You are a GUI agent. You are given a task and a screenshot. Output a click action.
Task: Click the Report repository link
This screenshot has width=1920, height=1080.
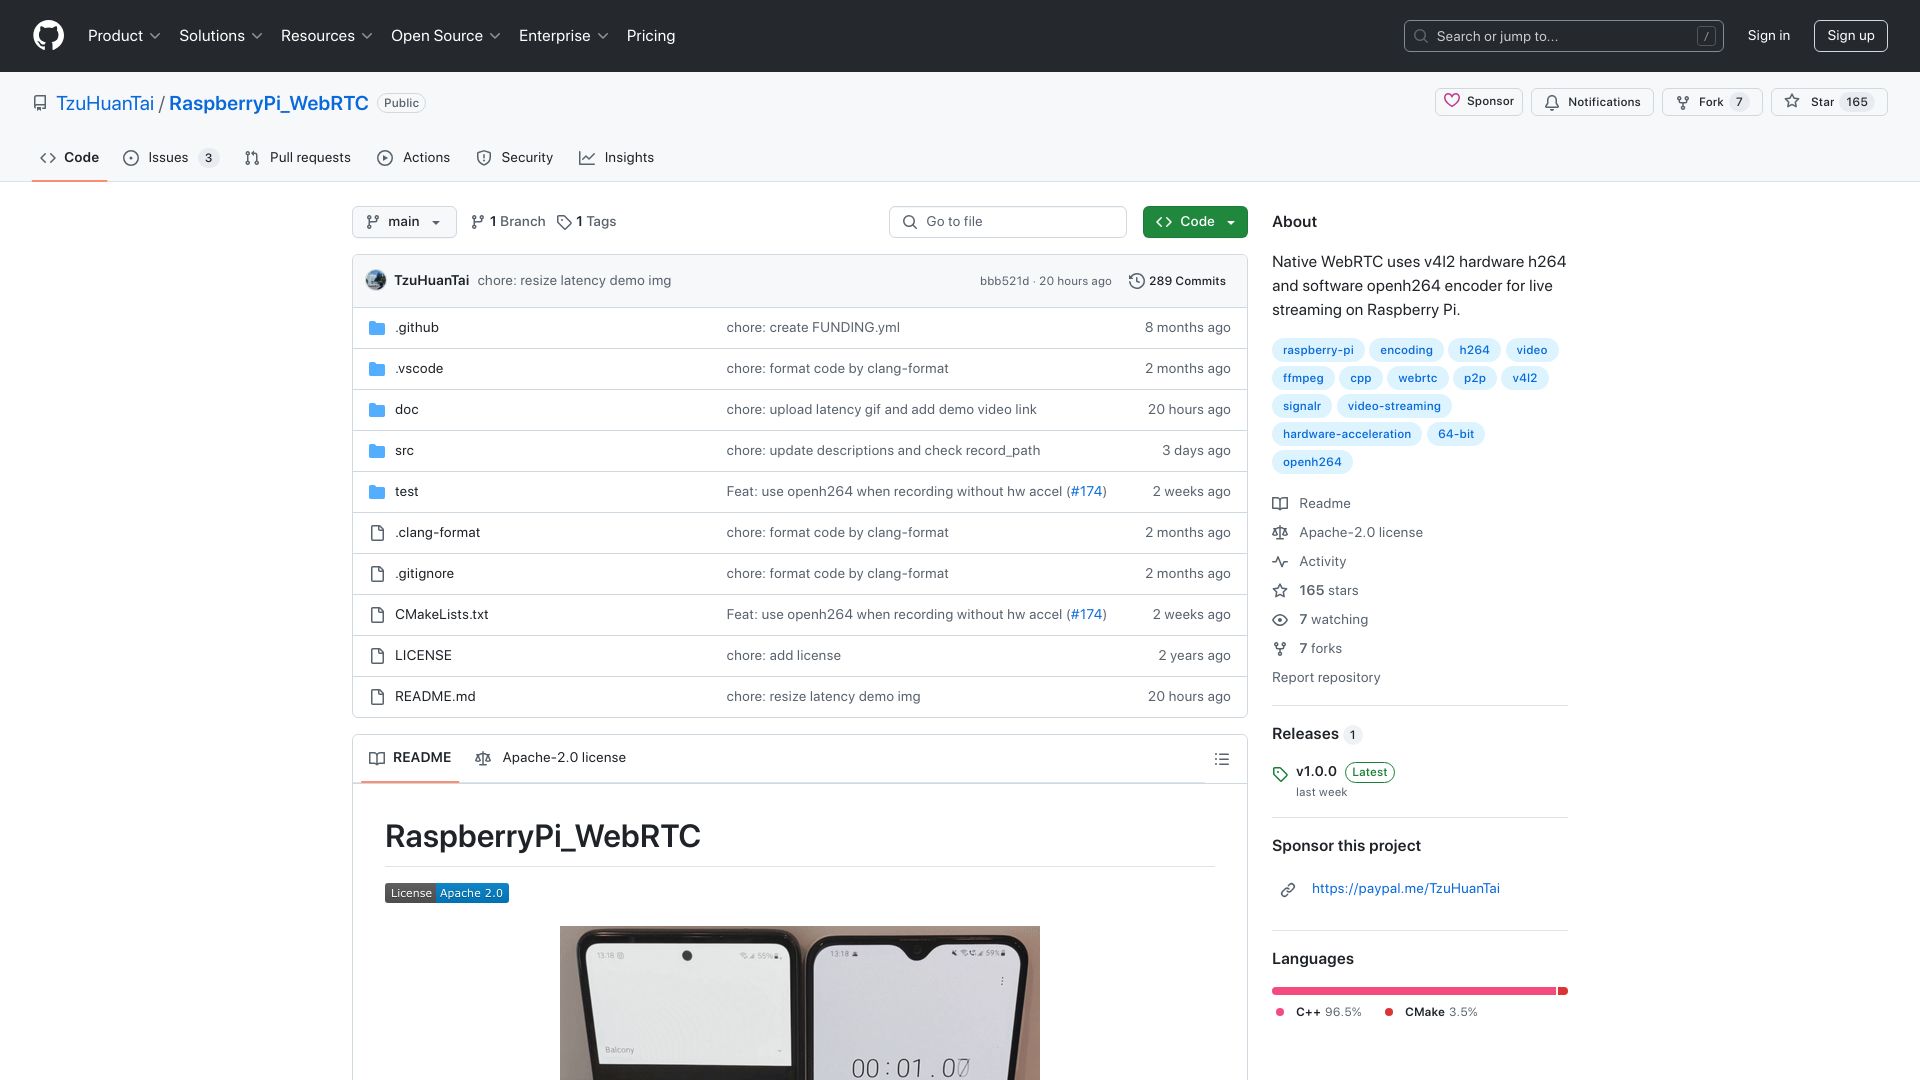tap(1326, 678)
